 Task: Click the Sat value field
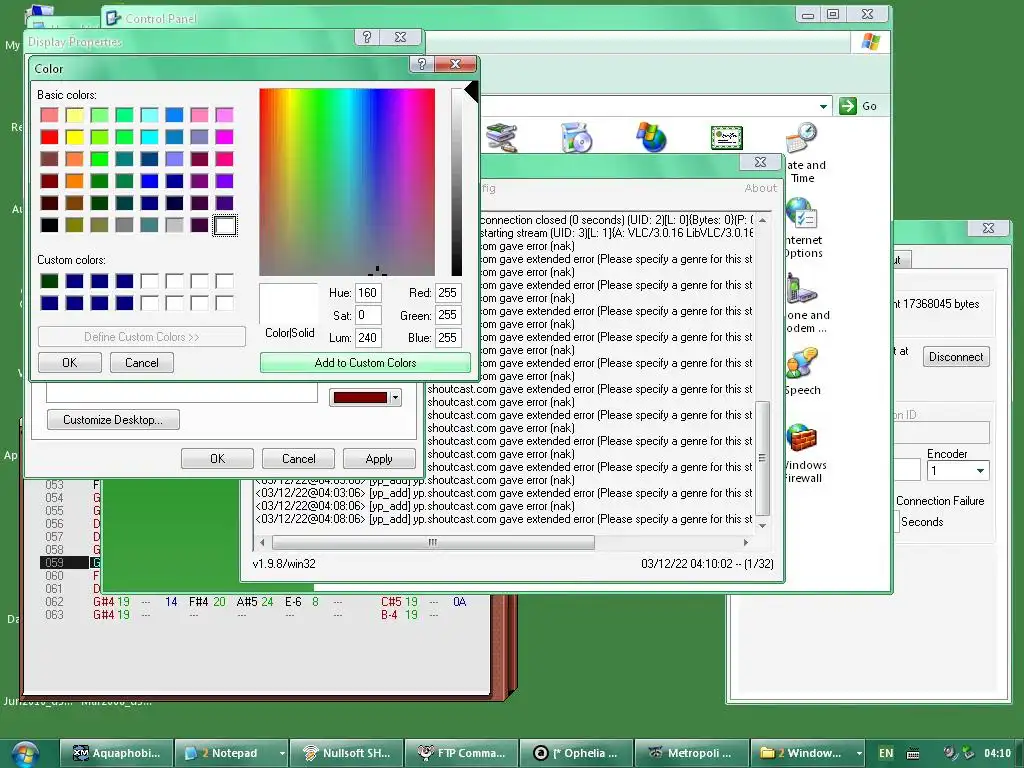[368, 315]
